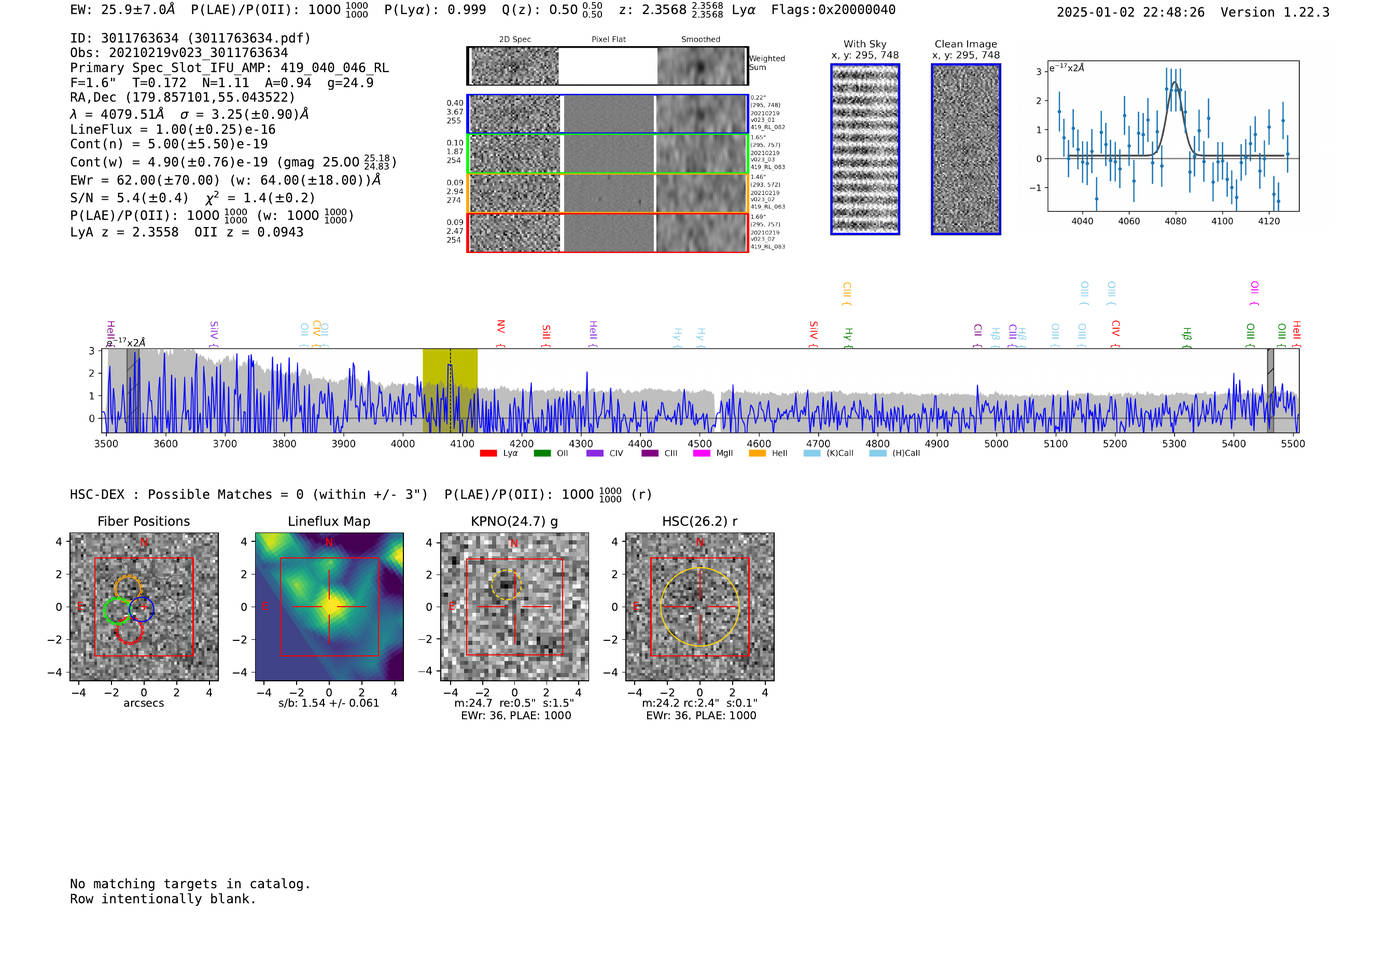Select the orange-bordered fiber spectrum row
1400x953 pixels.
click(x=608, y=193)
